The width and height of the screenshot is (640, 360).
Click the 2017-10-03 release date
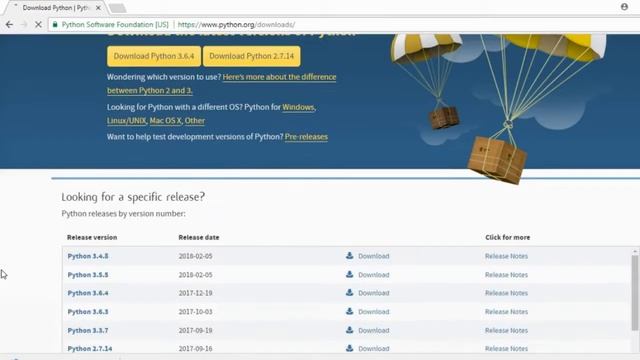point(196,312)
